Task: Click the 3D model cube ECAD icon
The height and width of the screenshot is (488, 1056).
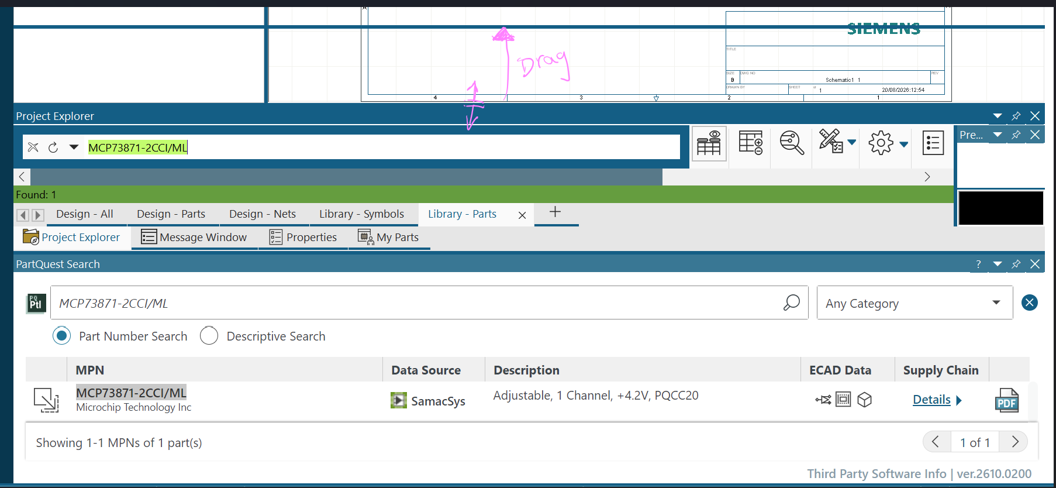Action: click(x=865, y=400)
